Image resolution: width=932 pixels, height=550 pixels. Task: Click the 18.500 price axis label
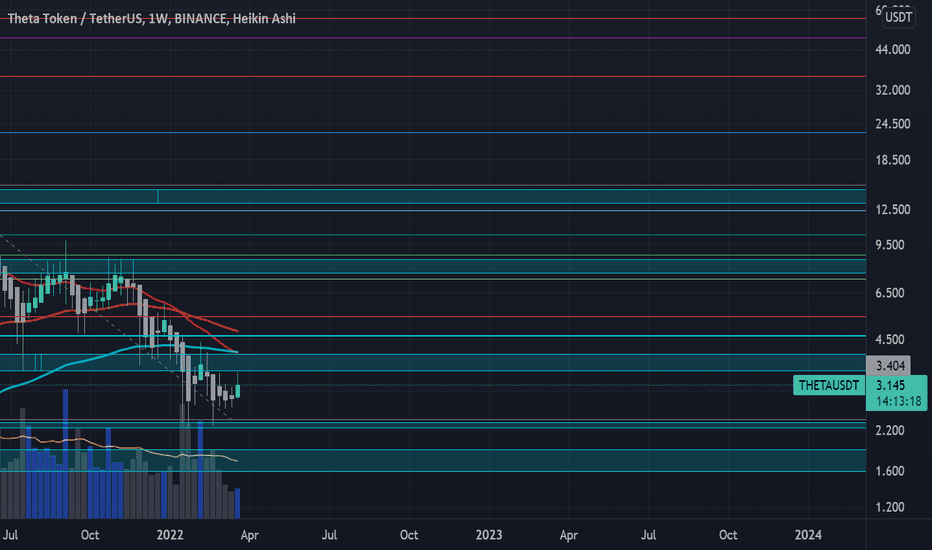pyautogui.click(x=893, y=160)
